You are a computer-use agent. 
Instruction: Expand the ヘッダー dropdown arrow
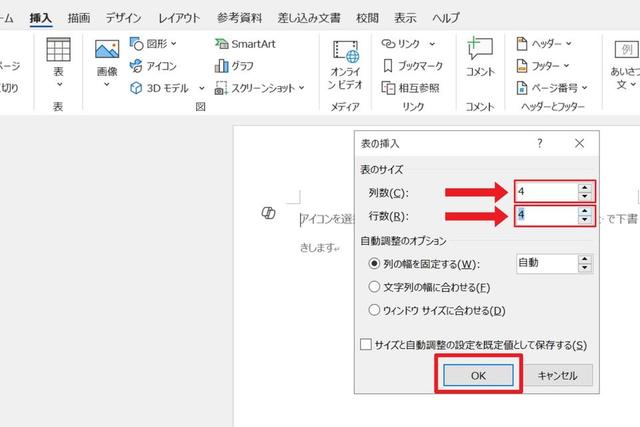[x=569, y=43]
